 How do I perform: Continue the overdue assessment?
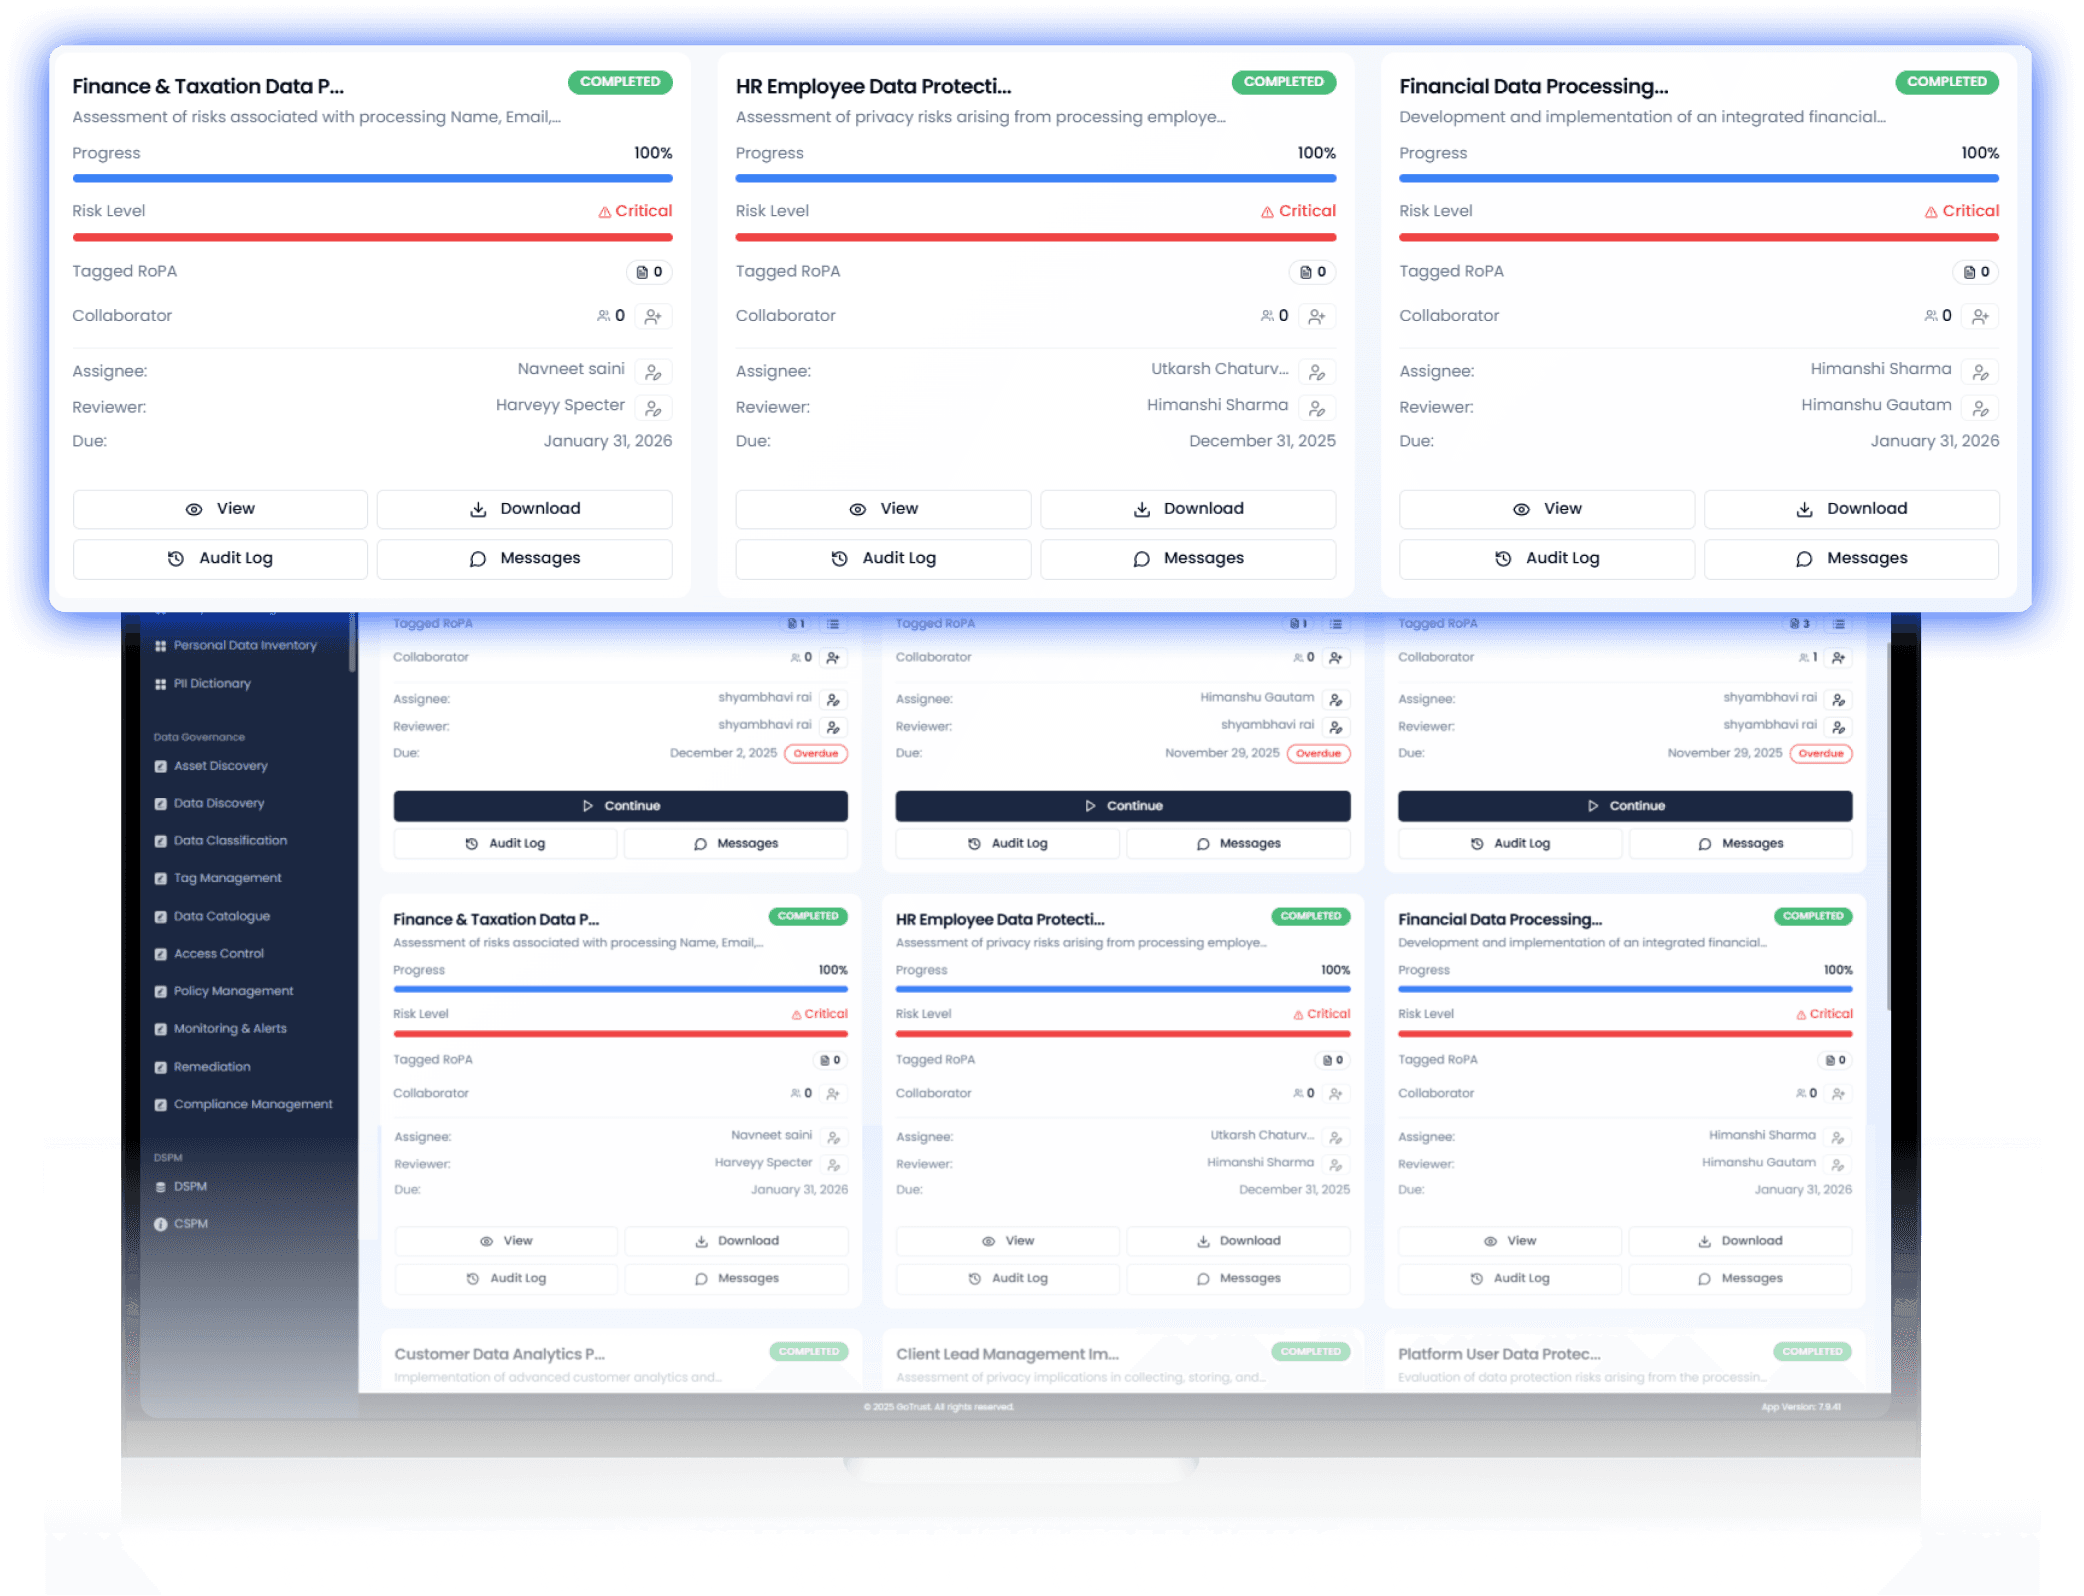point(621,805)
